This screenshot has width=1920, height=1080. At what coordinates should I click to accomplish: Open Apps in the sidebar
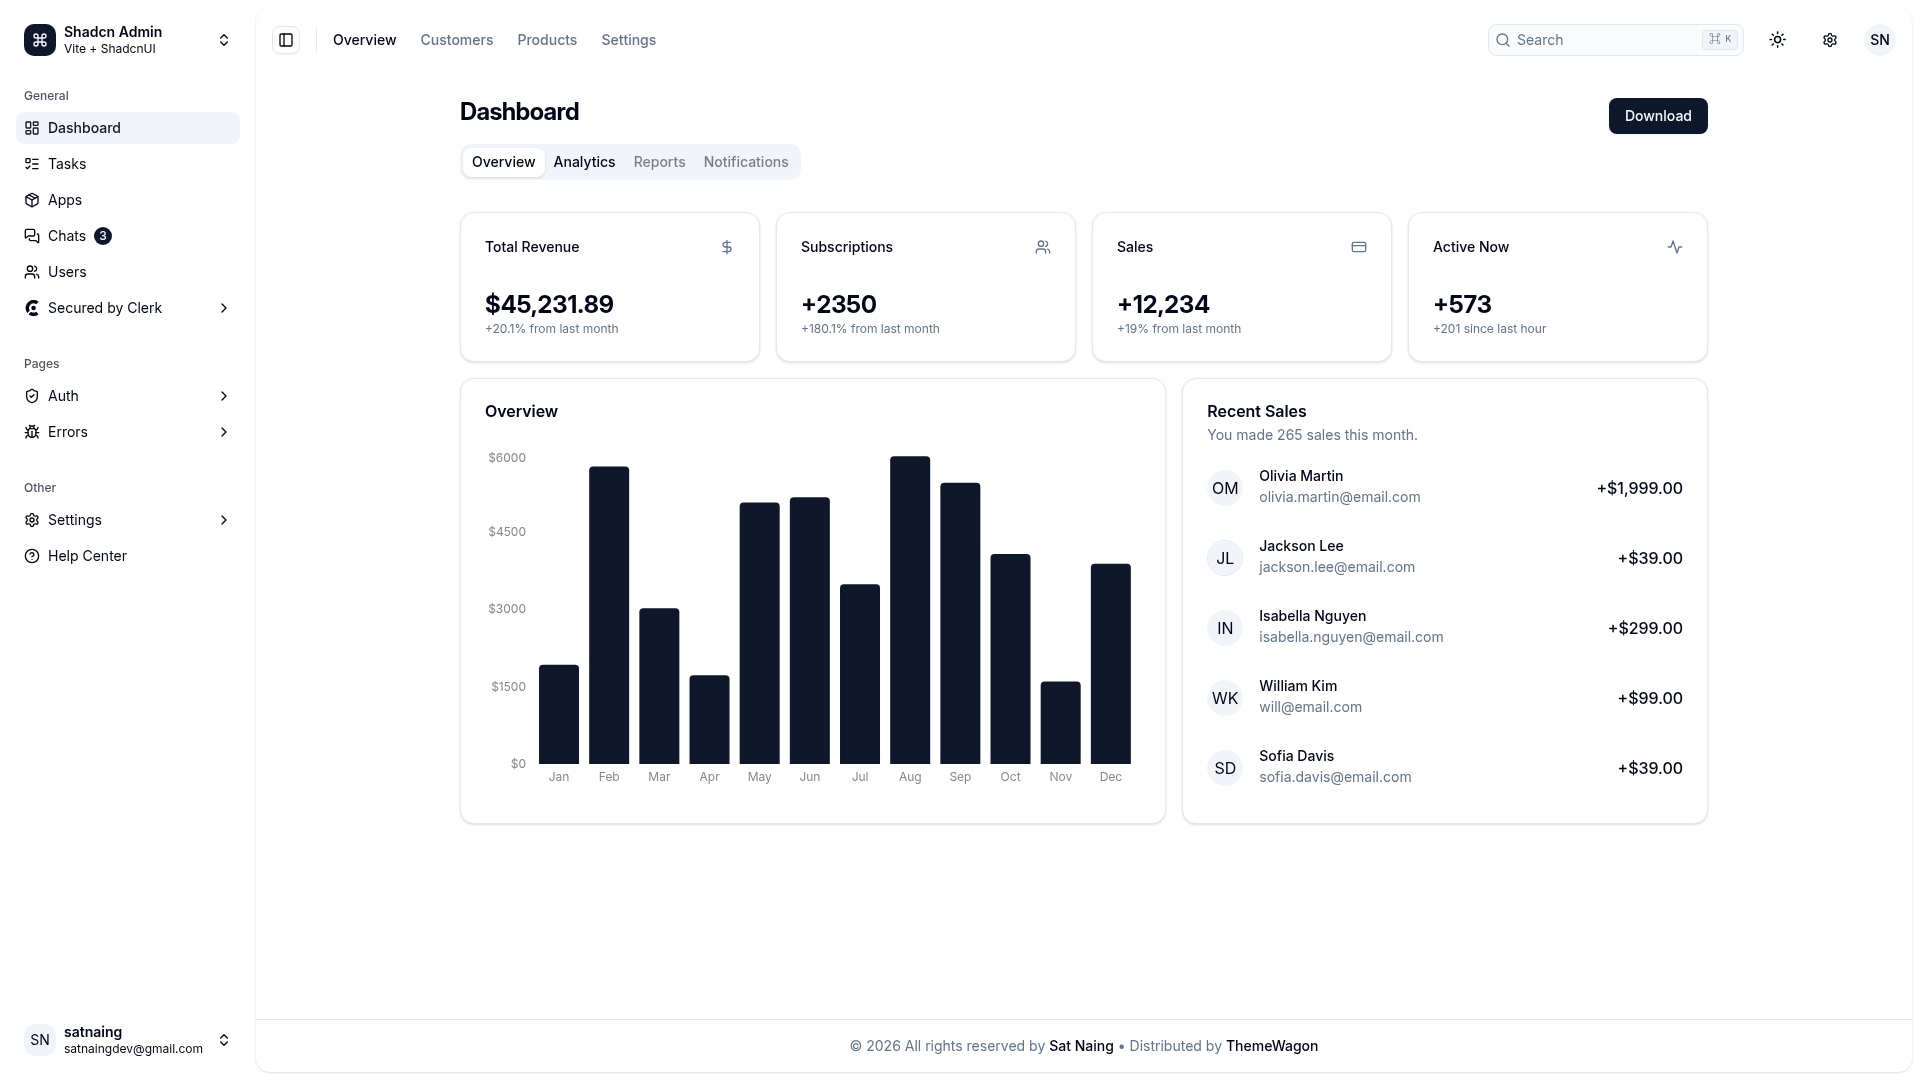coord(128,200)
